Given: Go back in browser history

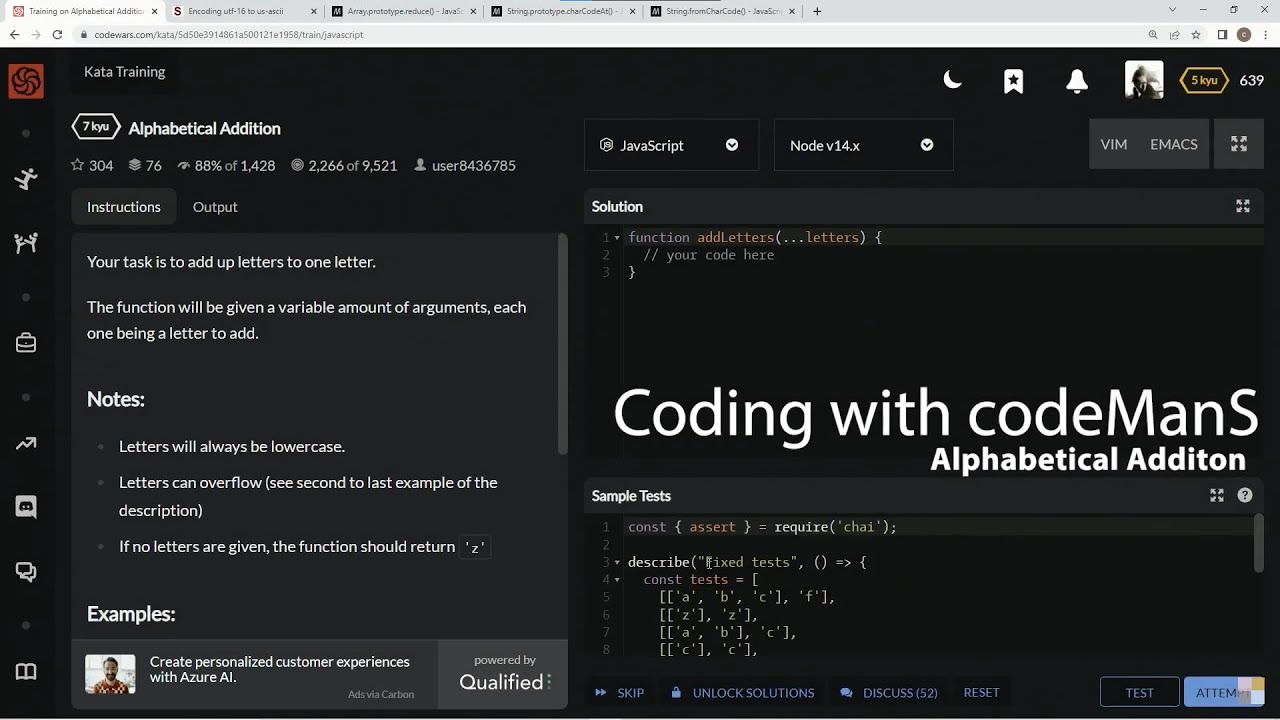Looking at the screenshot, I should click(x=14, y=34).
